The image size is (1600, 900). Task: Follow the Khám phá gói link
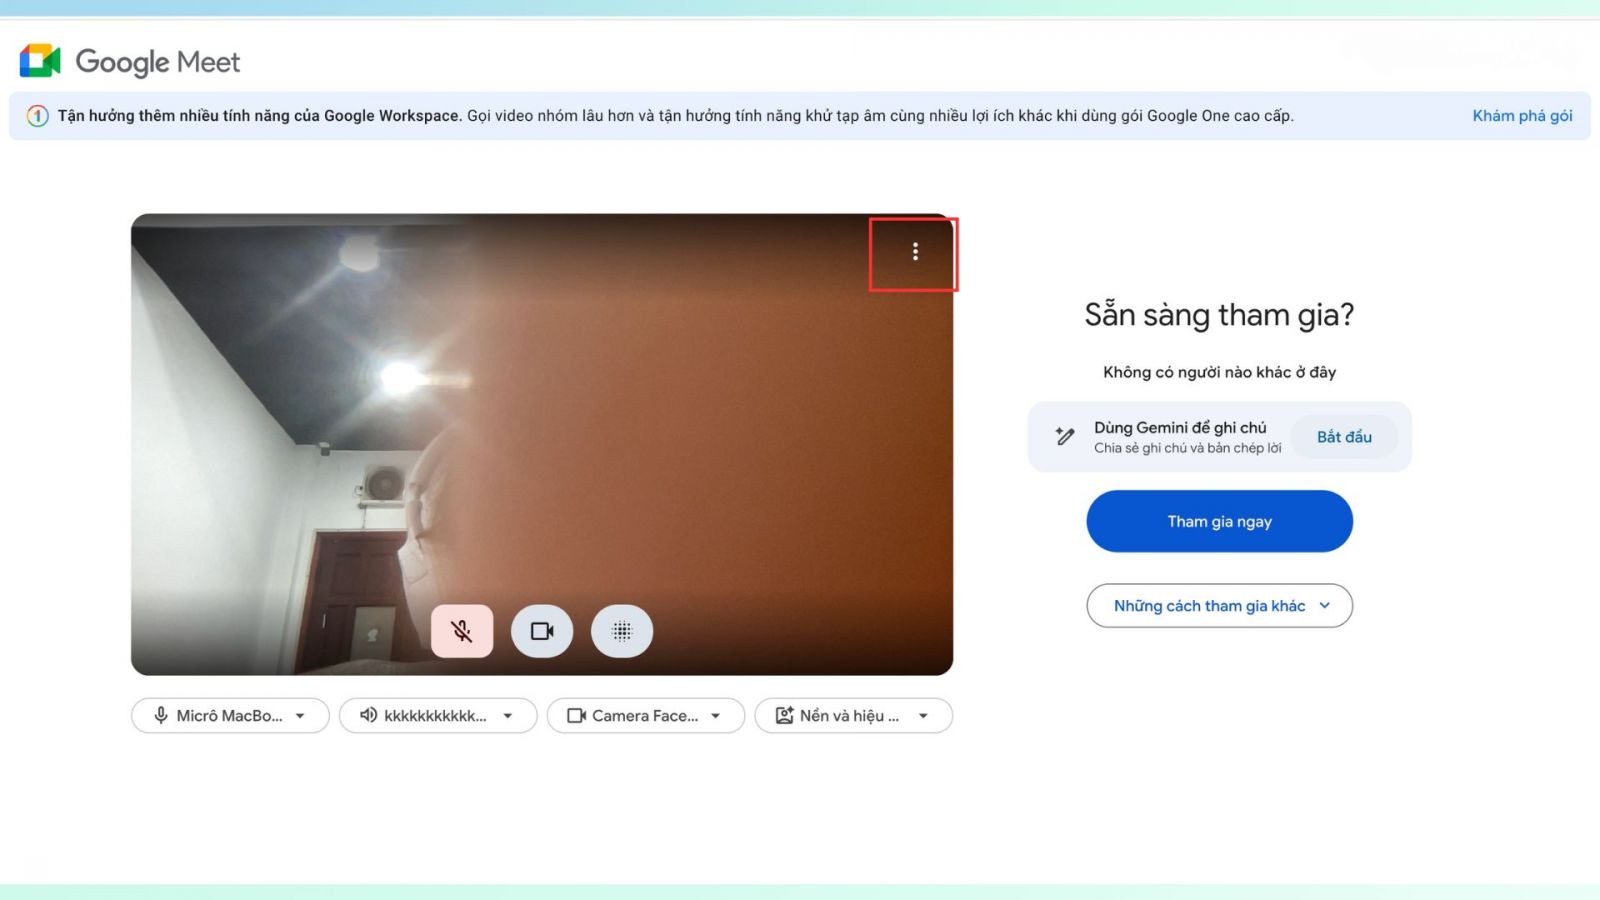tap(1522, 116)
